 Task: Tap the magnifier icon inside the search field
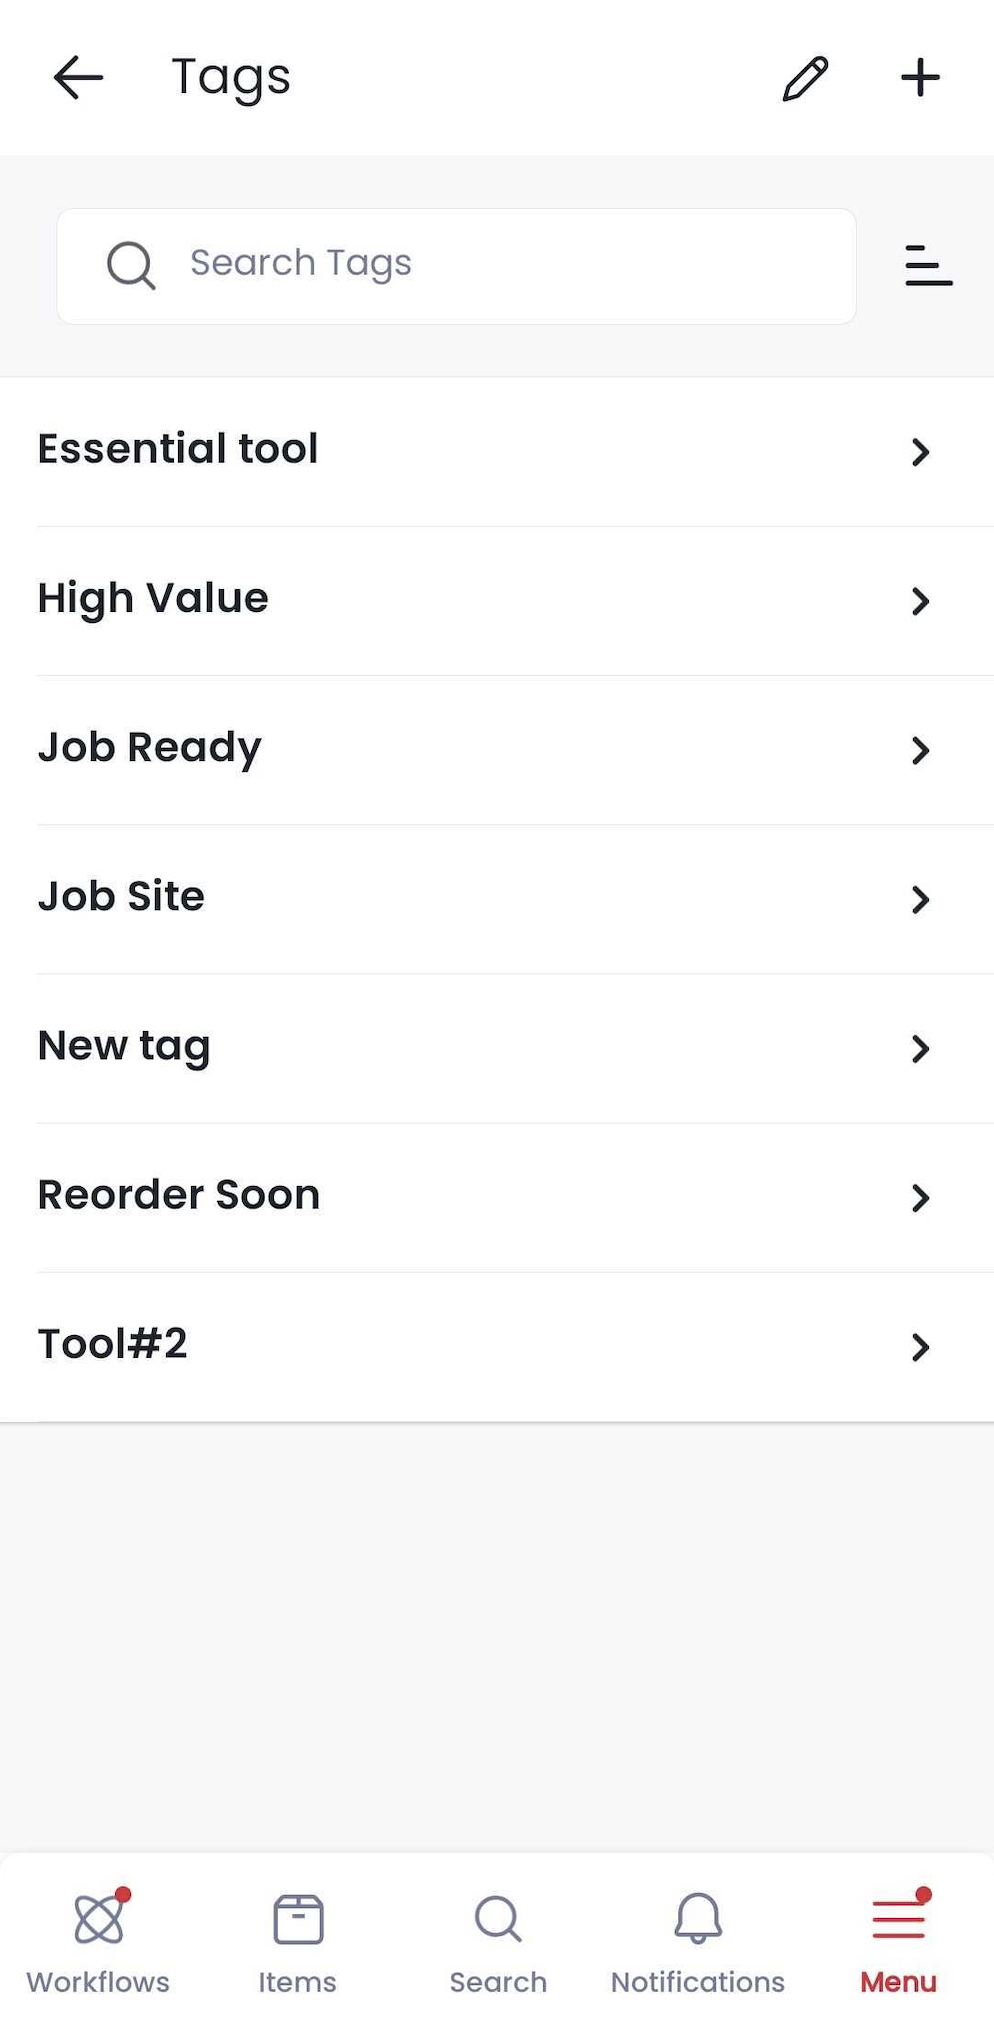pos(130,266)
